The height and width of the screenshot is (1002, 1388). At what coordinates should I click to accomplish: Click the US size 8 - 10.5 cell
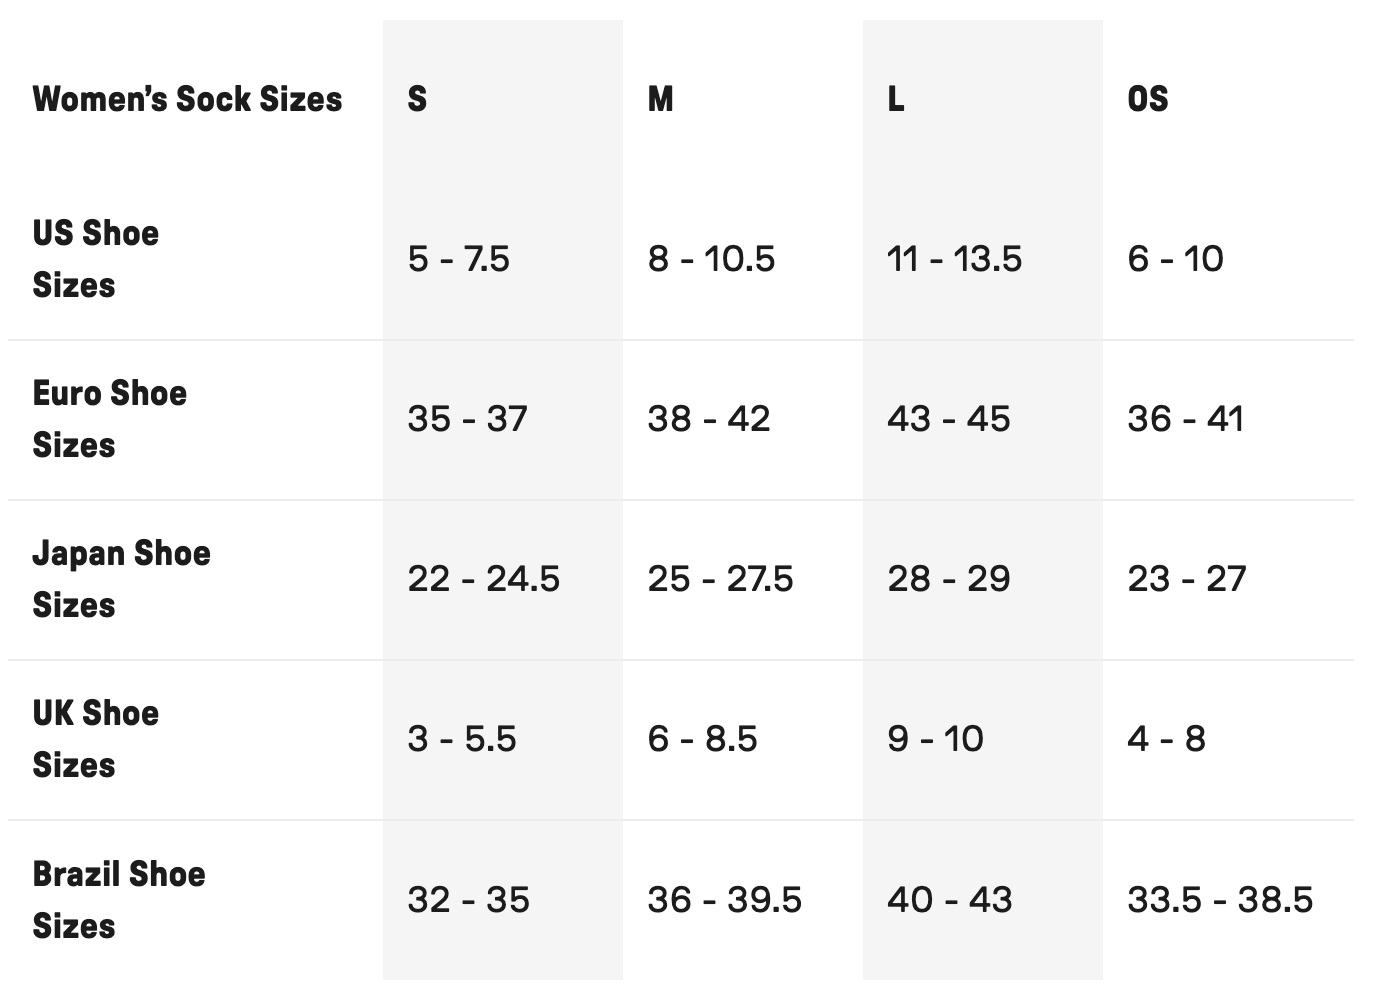[x=711, y=259]
